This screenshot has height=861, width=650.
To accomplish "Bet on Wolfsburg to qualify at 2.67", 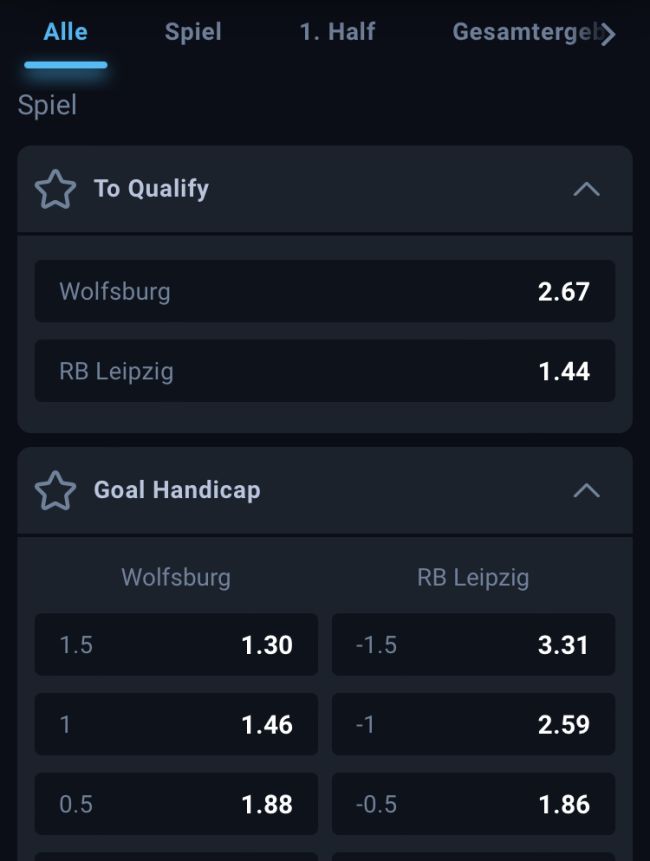I will [325, 292].
